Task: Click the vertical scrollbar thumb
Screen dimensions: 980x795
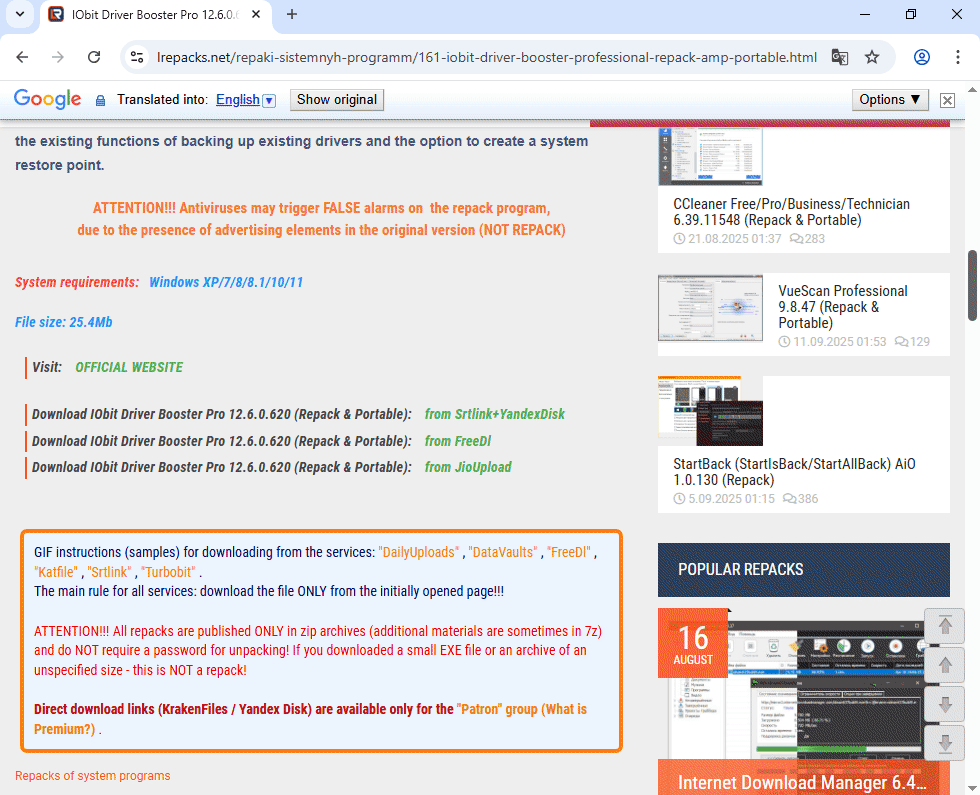Action: (972, 286)
